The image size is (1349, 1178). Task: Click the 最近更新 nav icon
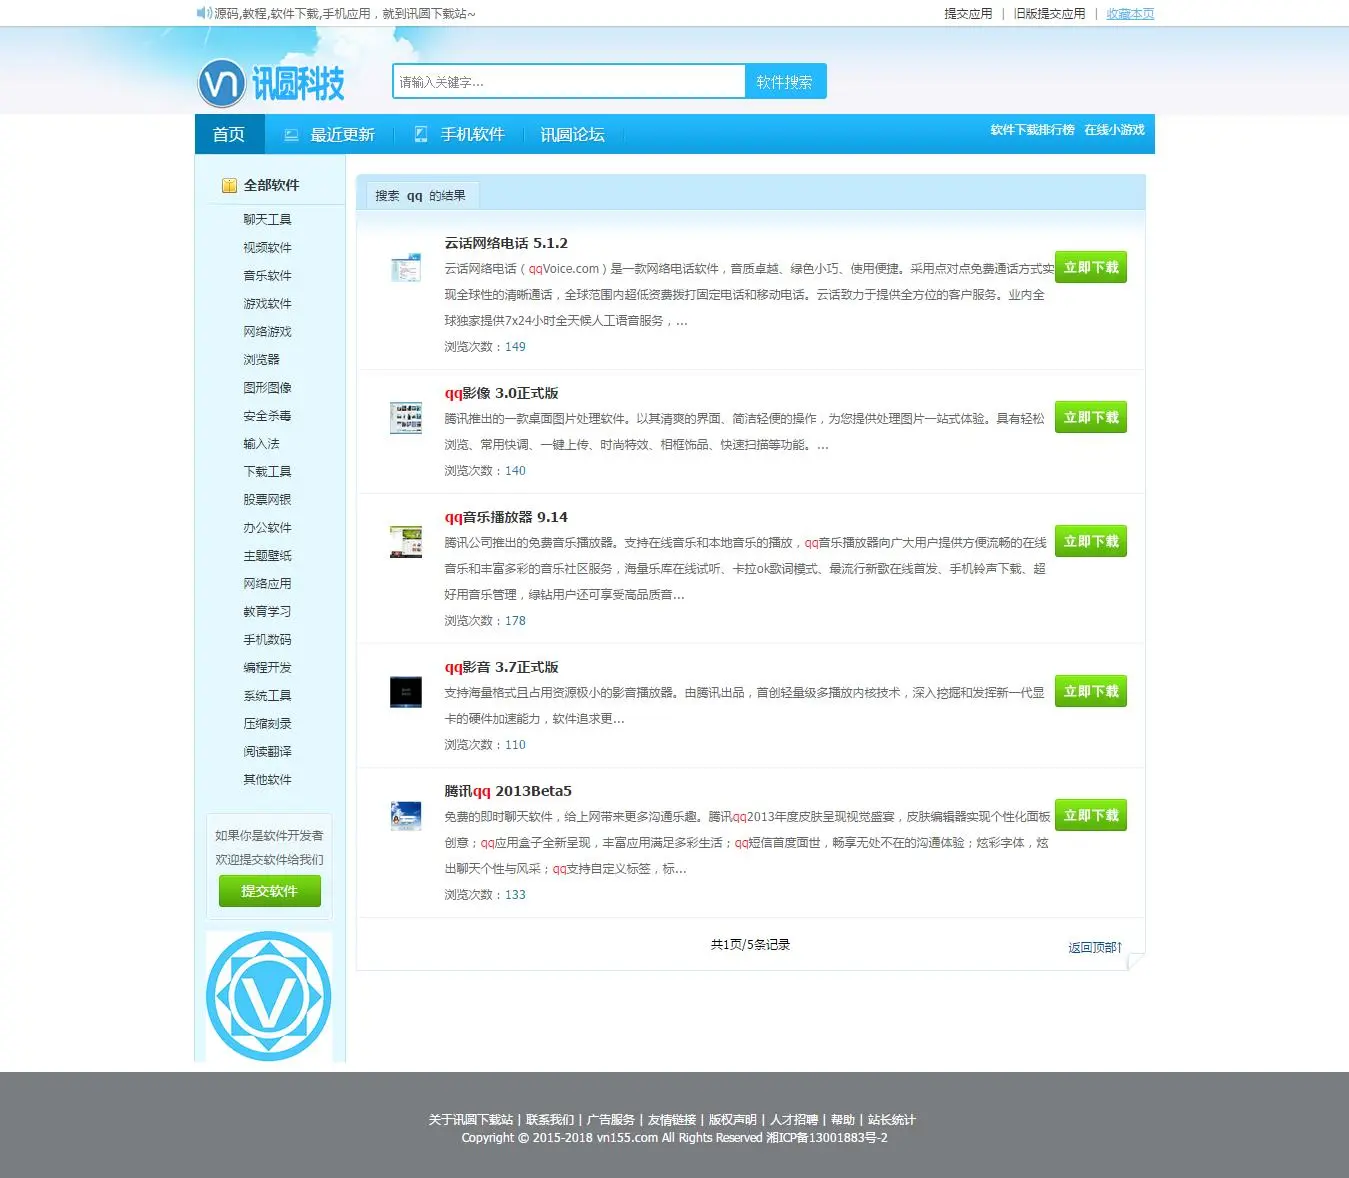tap(291, 135)
